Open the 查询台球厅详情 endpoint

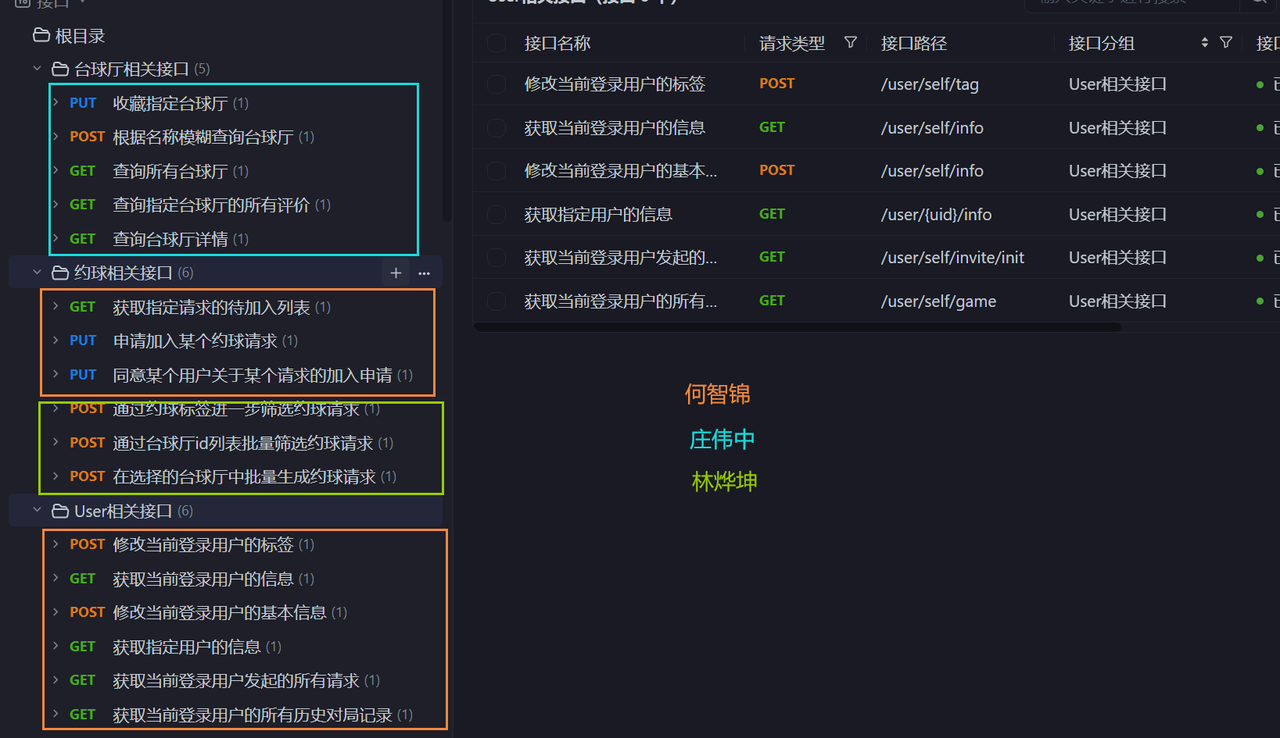pos(170,239)
